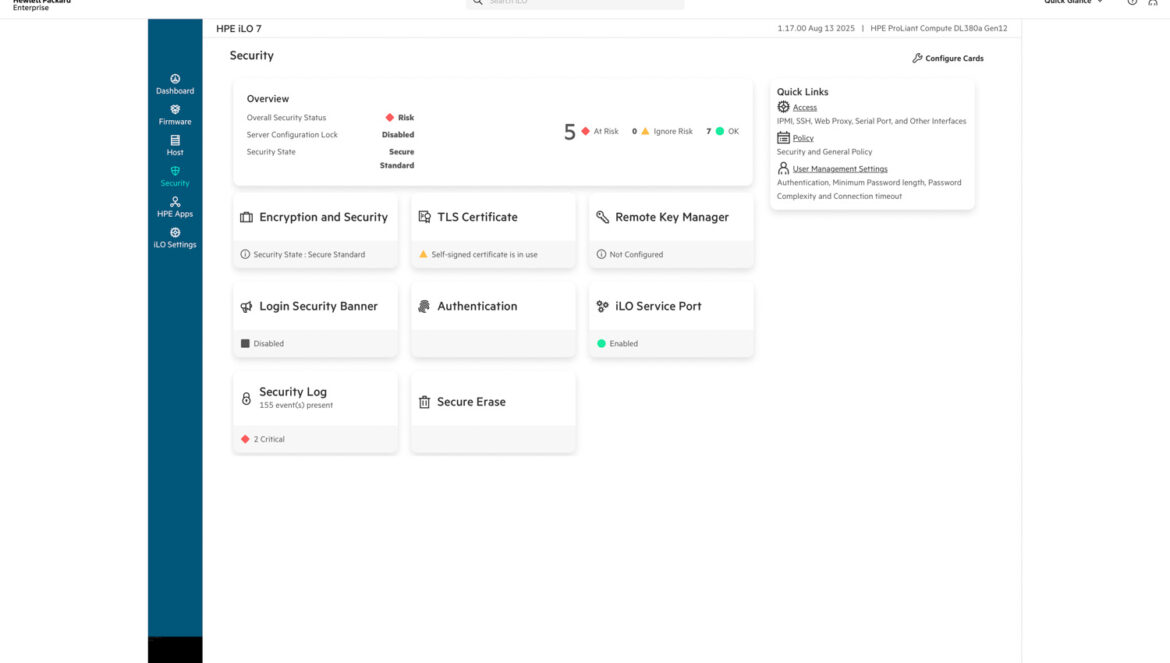Click the Authentication fingerprint icon

424,307
